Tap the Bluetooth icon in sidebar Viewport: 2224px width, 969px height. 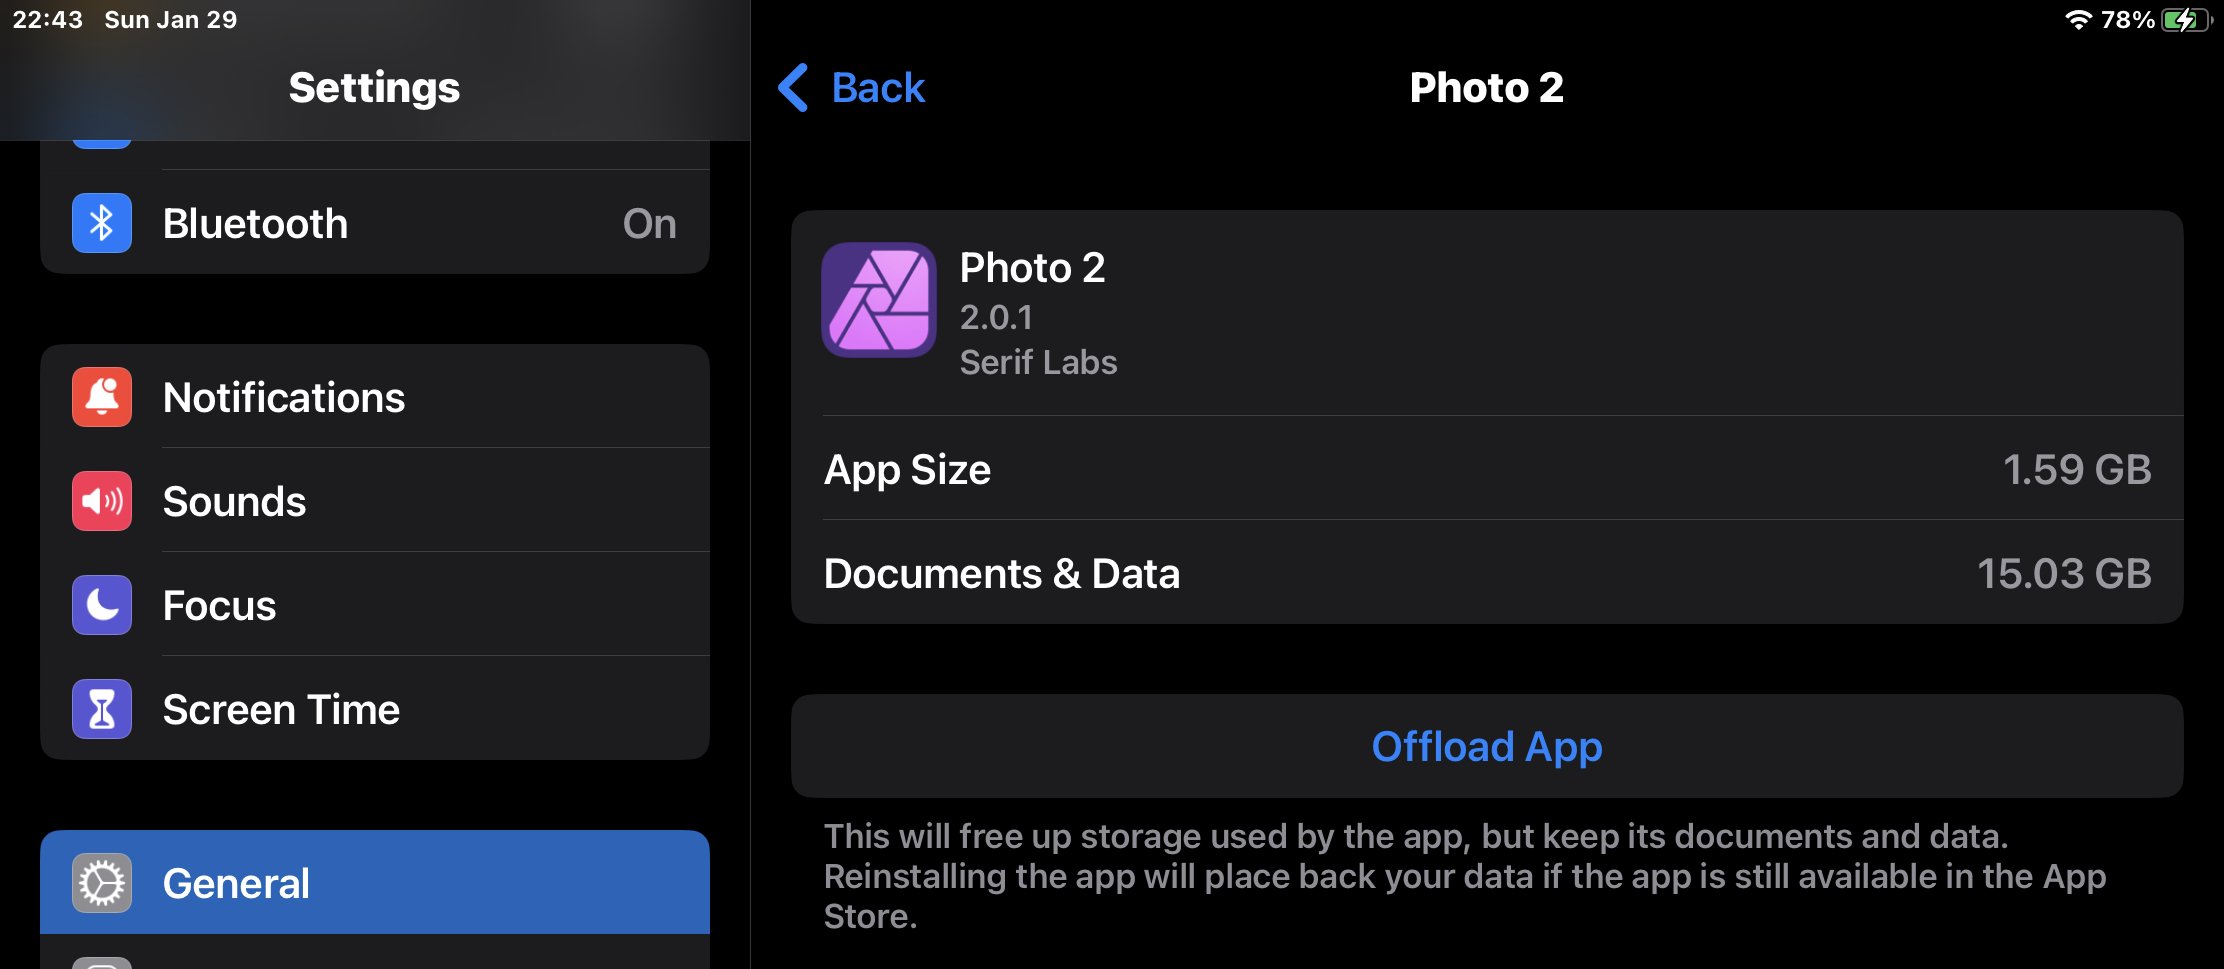pos(102,223)
